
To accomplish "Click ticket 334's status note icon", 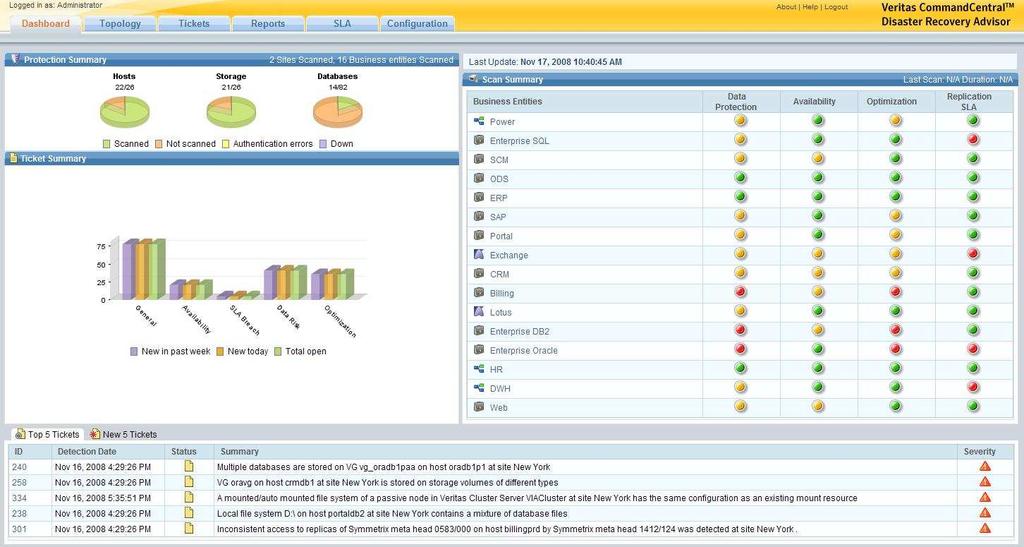I will coord(189,497).
